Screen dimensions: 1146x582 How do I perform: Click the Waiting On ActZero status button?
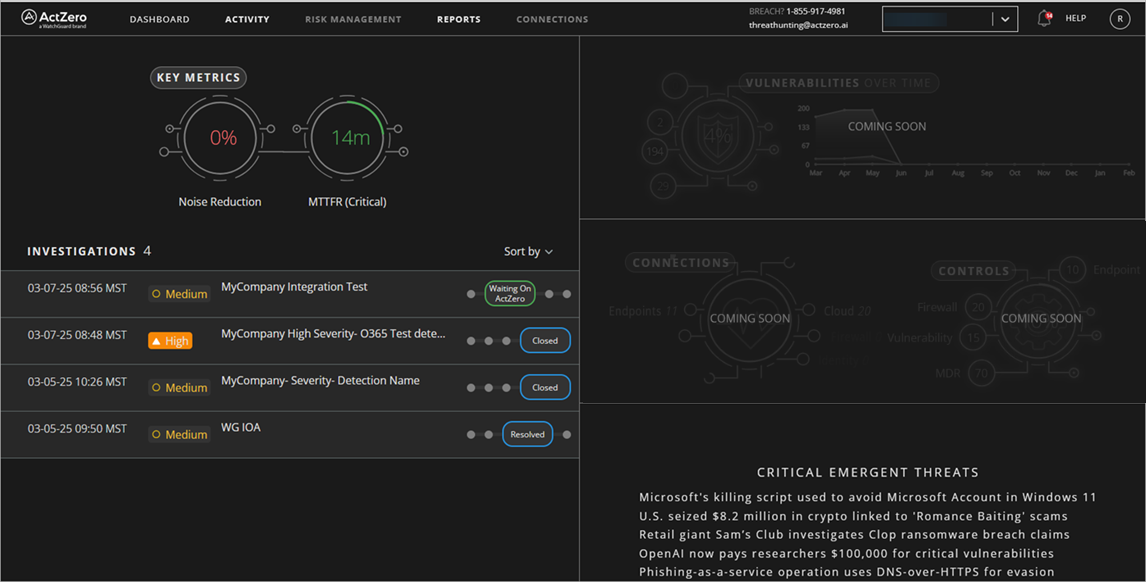(x=510, y=293)
